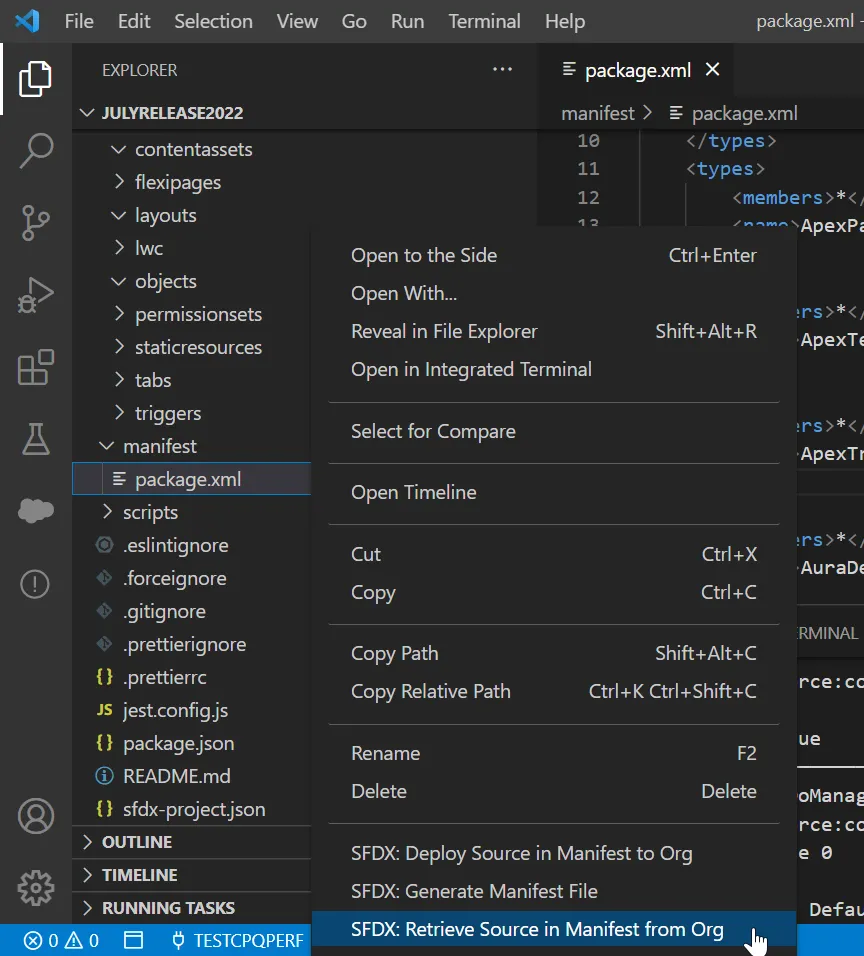Open the Testing beaker view

36,438
